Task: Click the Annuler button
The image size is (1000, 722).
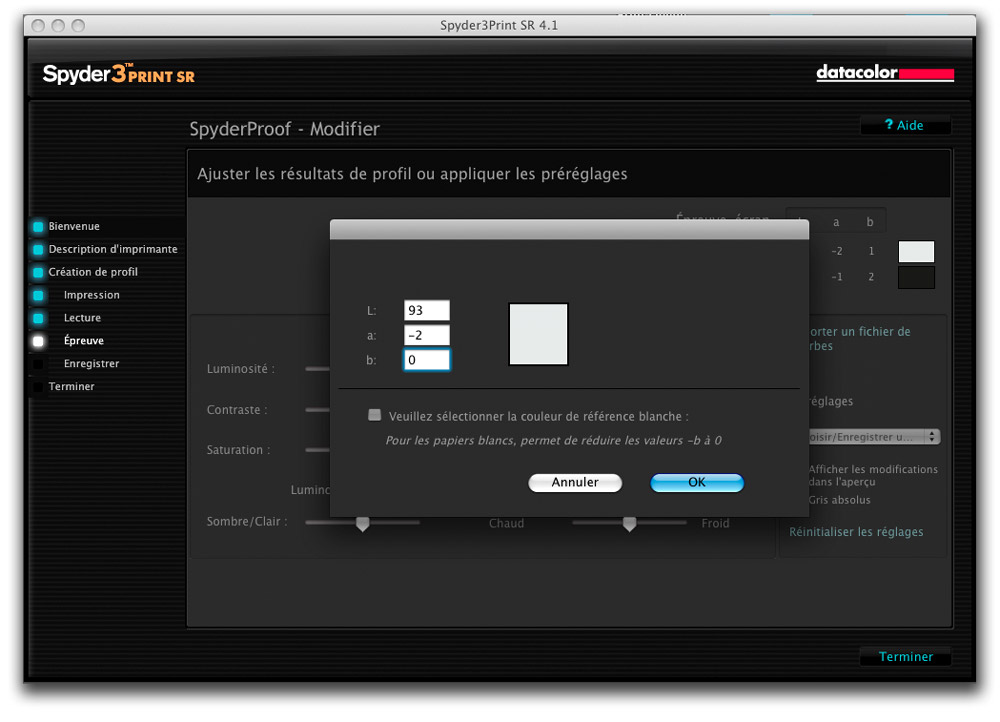Action: coord(575,482)
